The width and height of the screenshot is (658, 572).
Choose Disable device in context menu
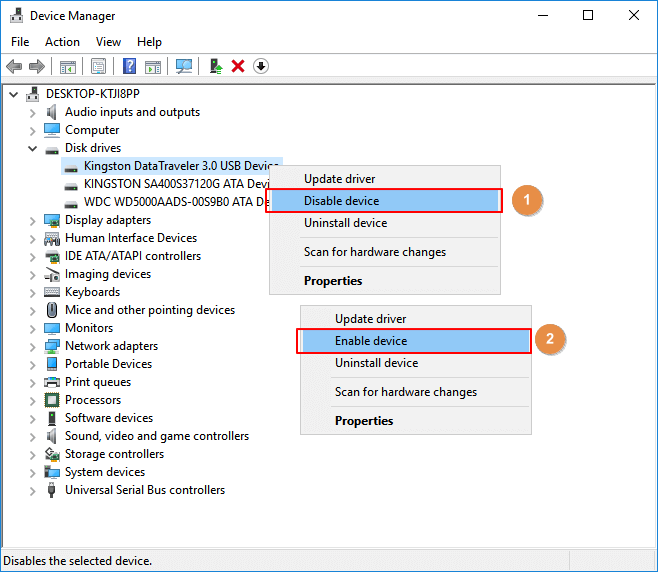(x=341, y=201)
